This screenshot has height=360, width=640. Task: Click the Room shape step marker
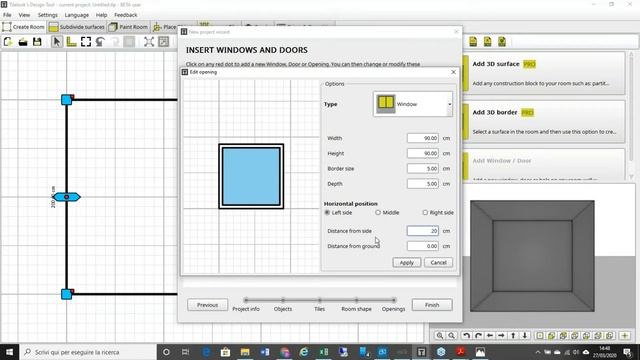[x=356, y=300]
